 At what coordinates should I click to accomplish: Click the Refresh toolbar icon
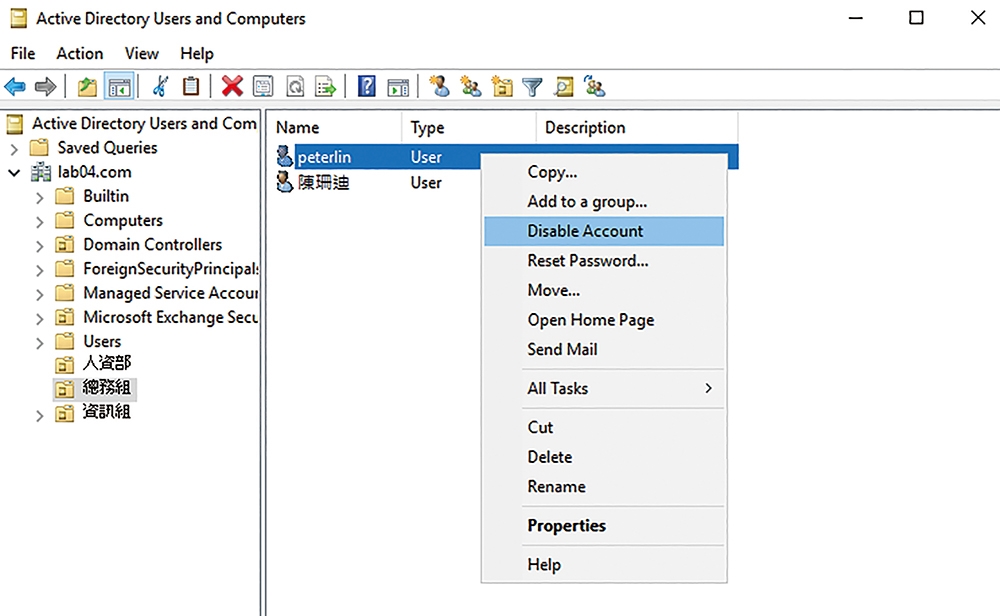295,86
